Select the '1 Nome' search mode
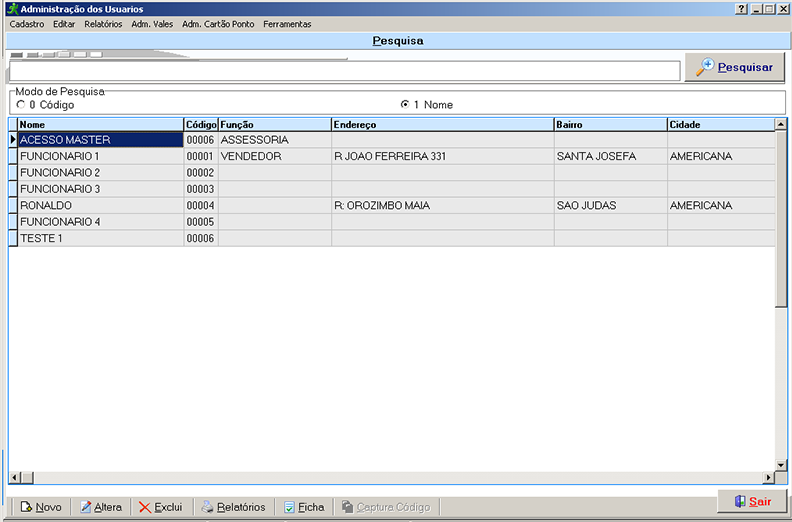Viewport: 792px width, 522px height. point(405,104)
